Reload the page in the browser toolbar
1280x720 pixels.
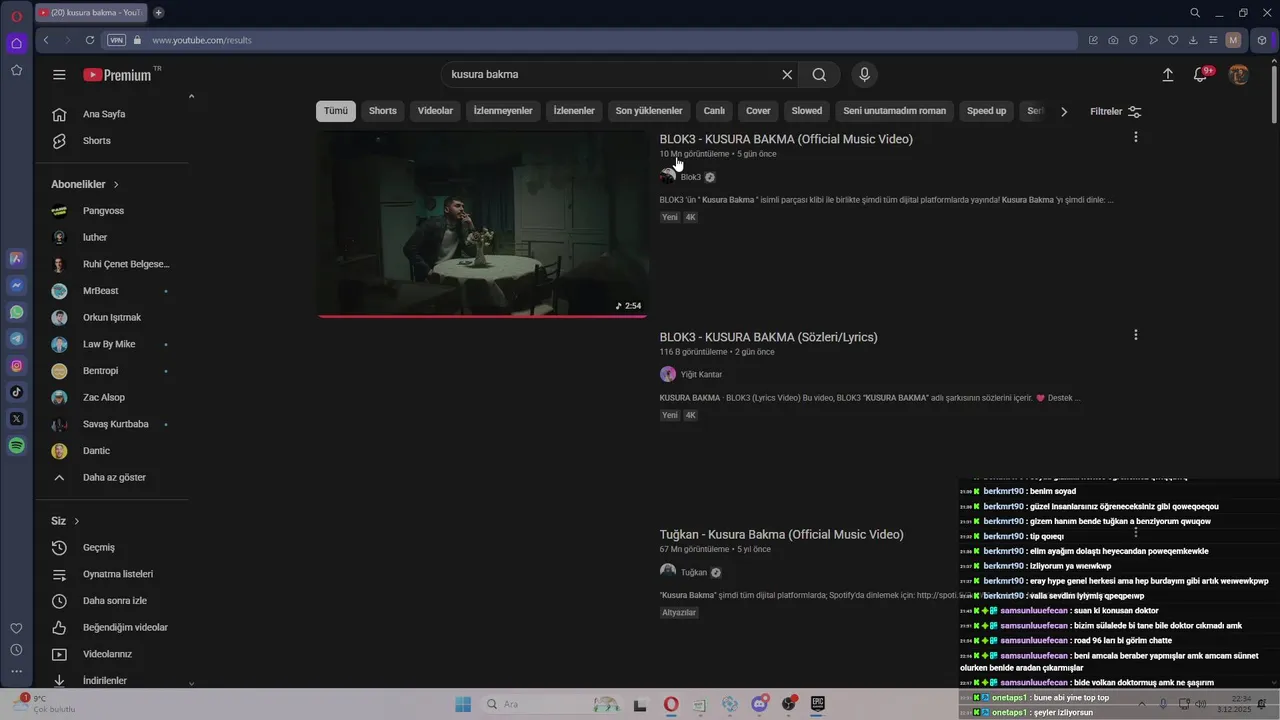tap(90, 40)
